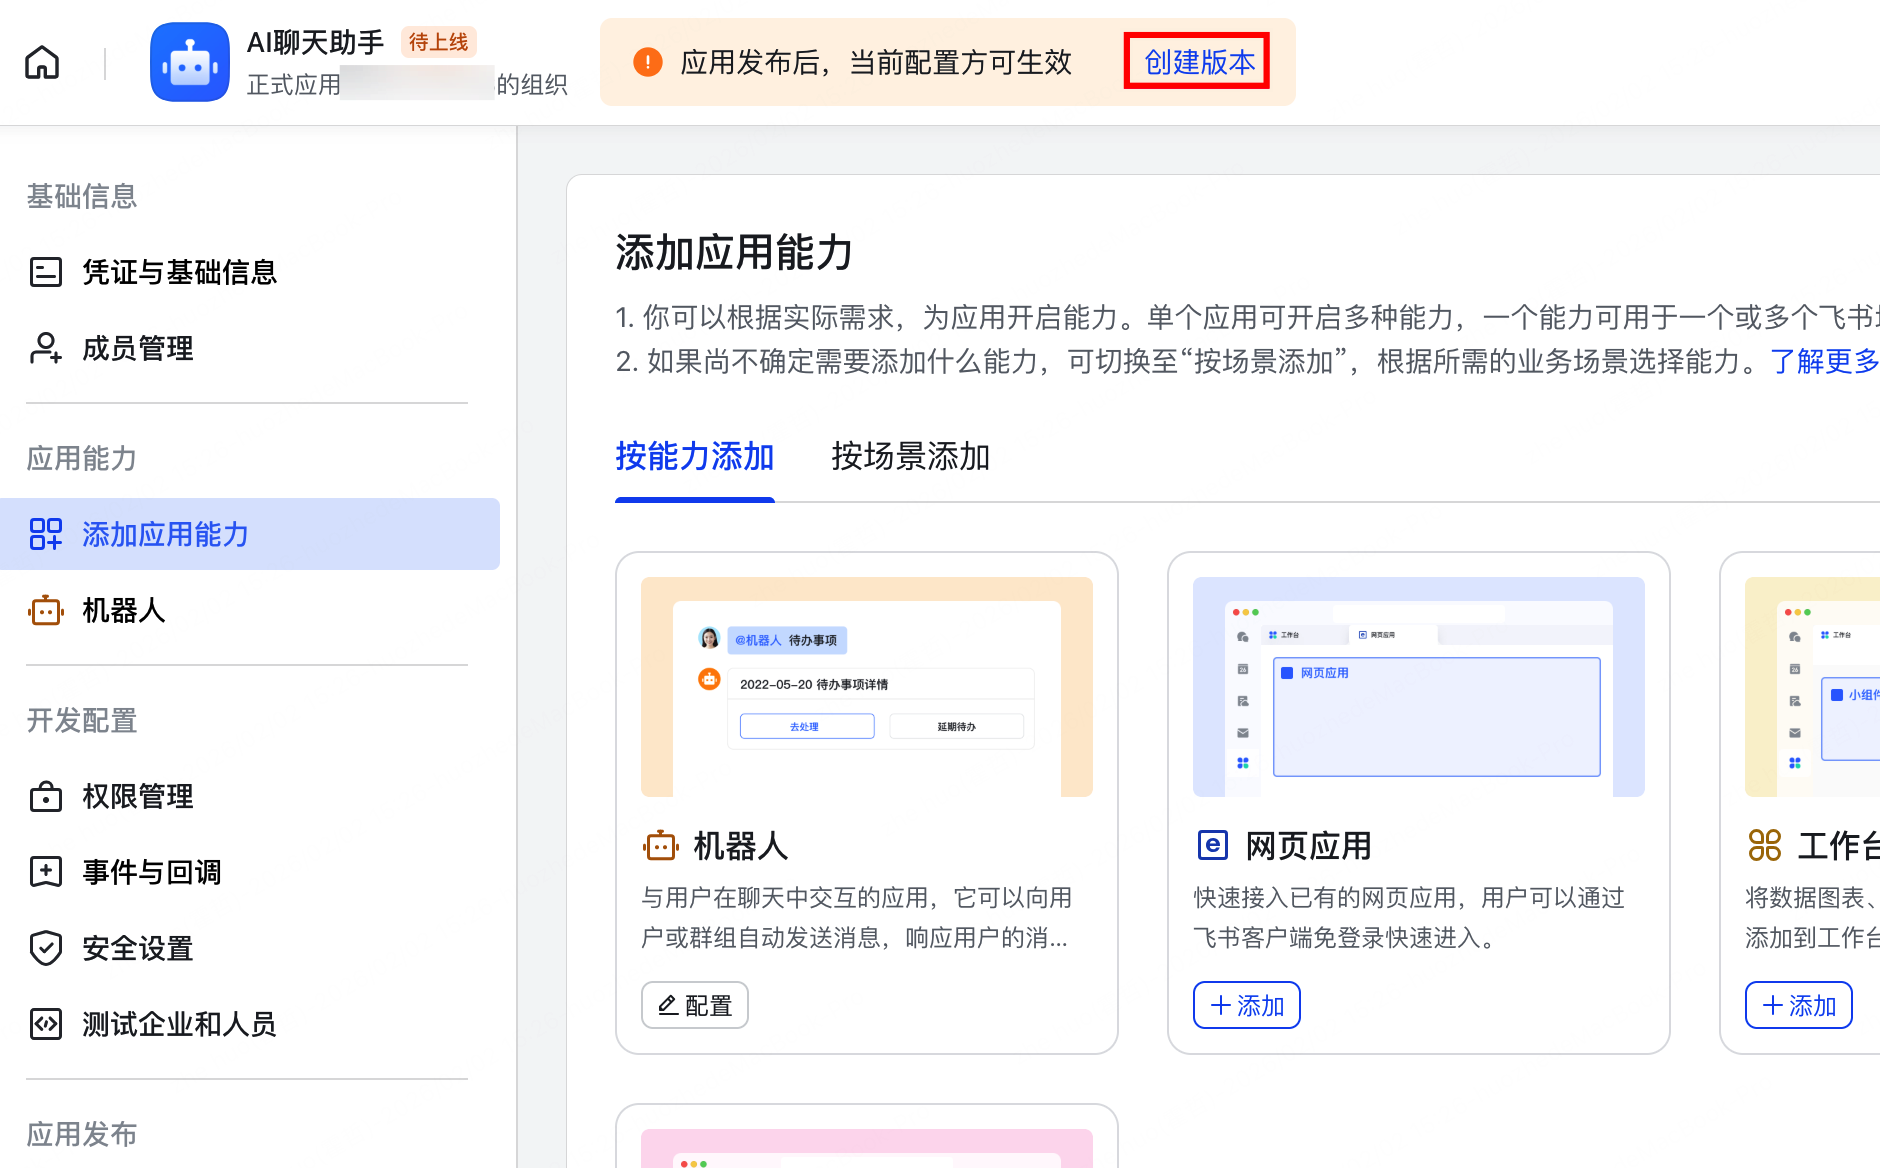Click the 成员管理 person icon in sidebar
1880x1168 pixels.
[45, 349]
